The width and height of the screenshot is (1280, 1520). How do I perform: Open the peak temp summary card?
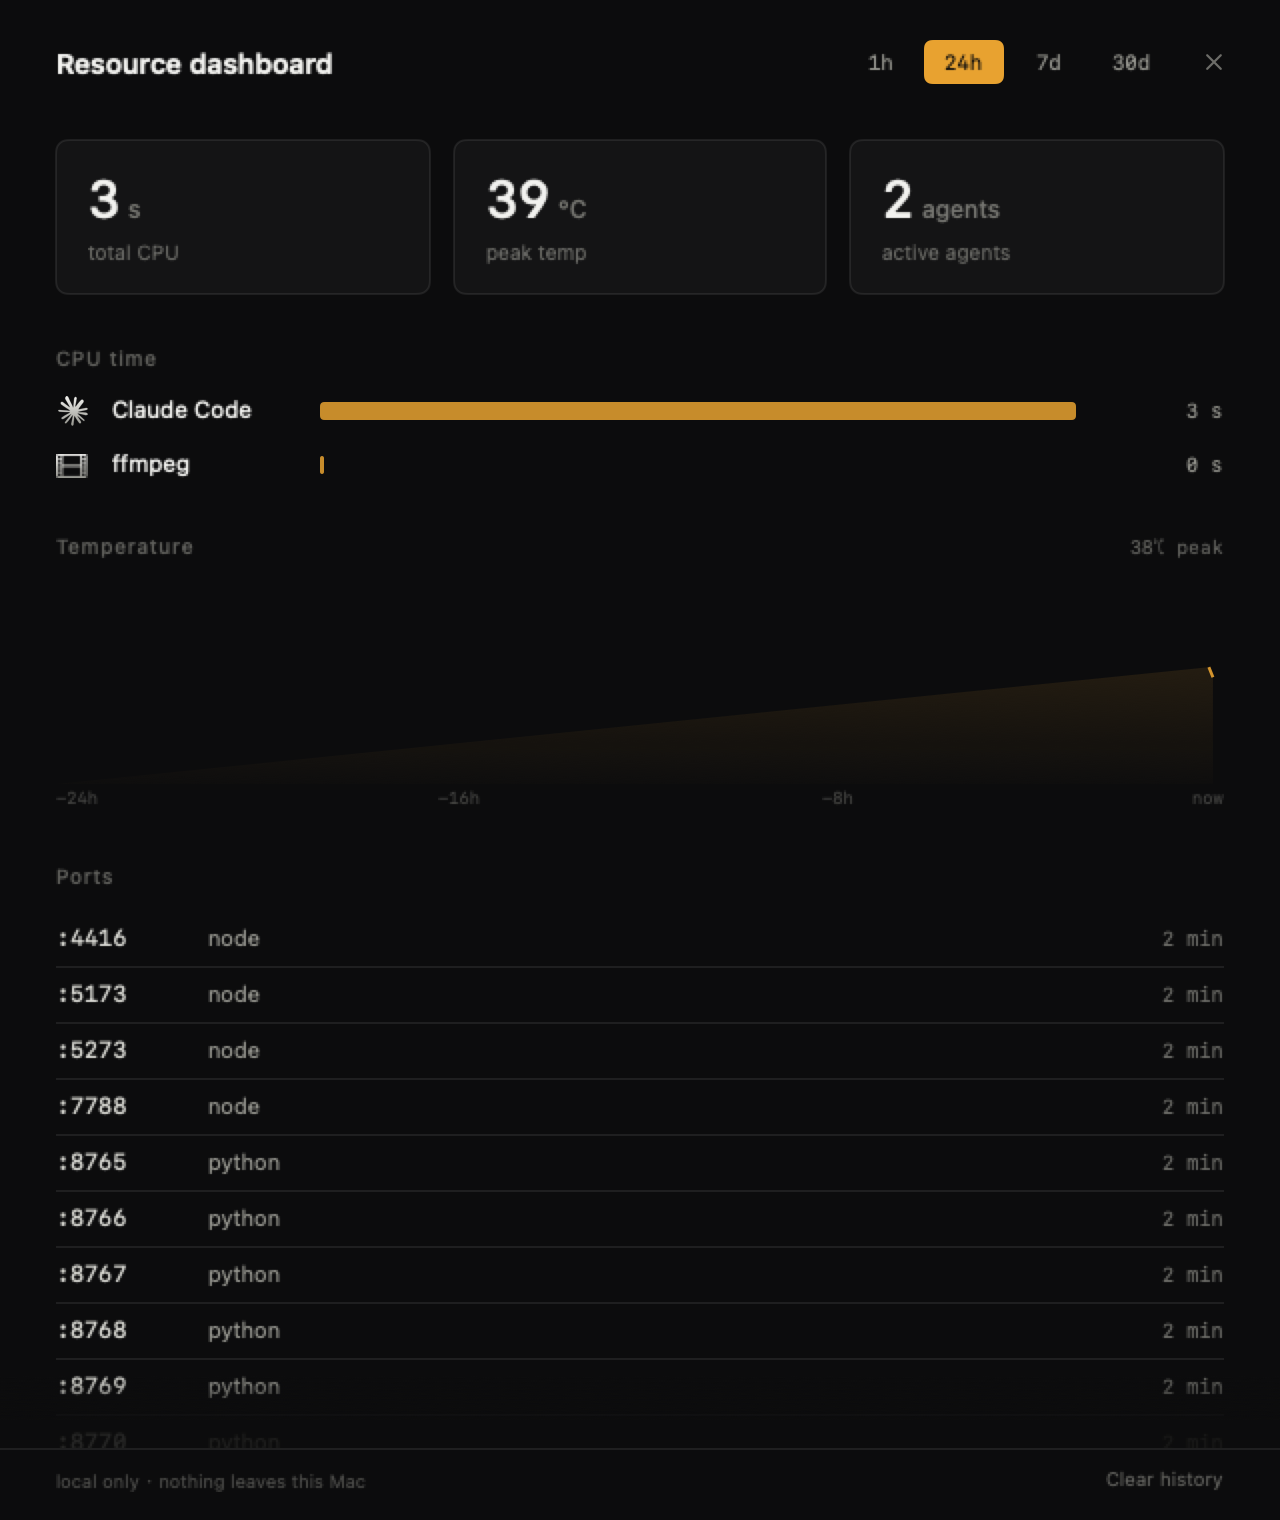point(640,217)
